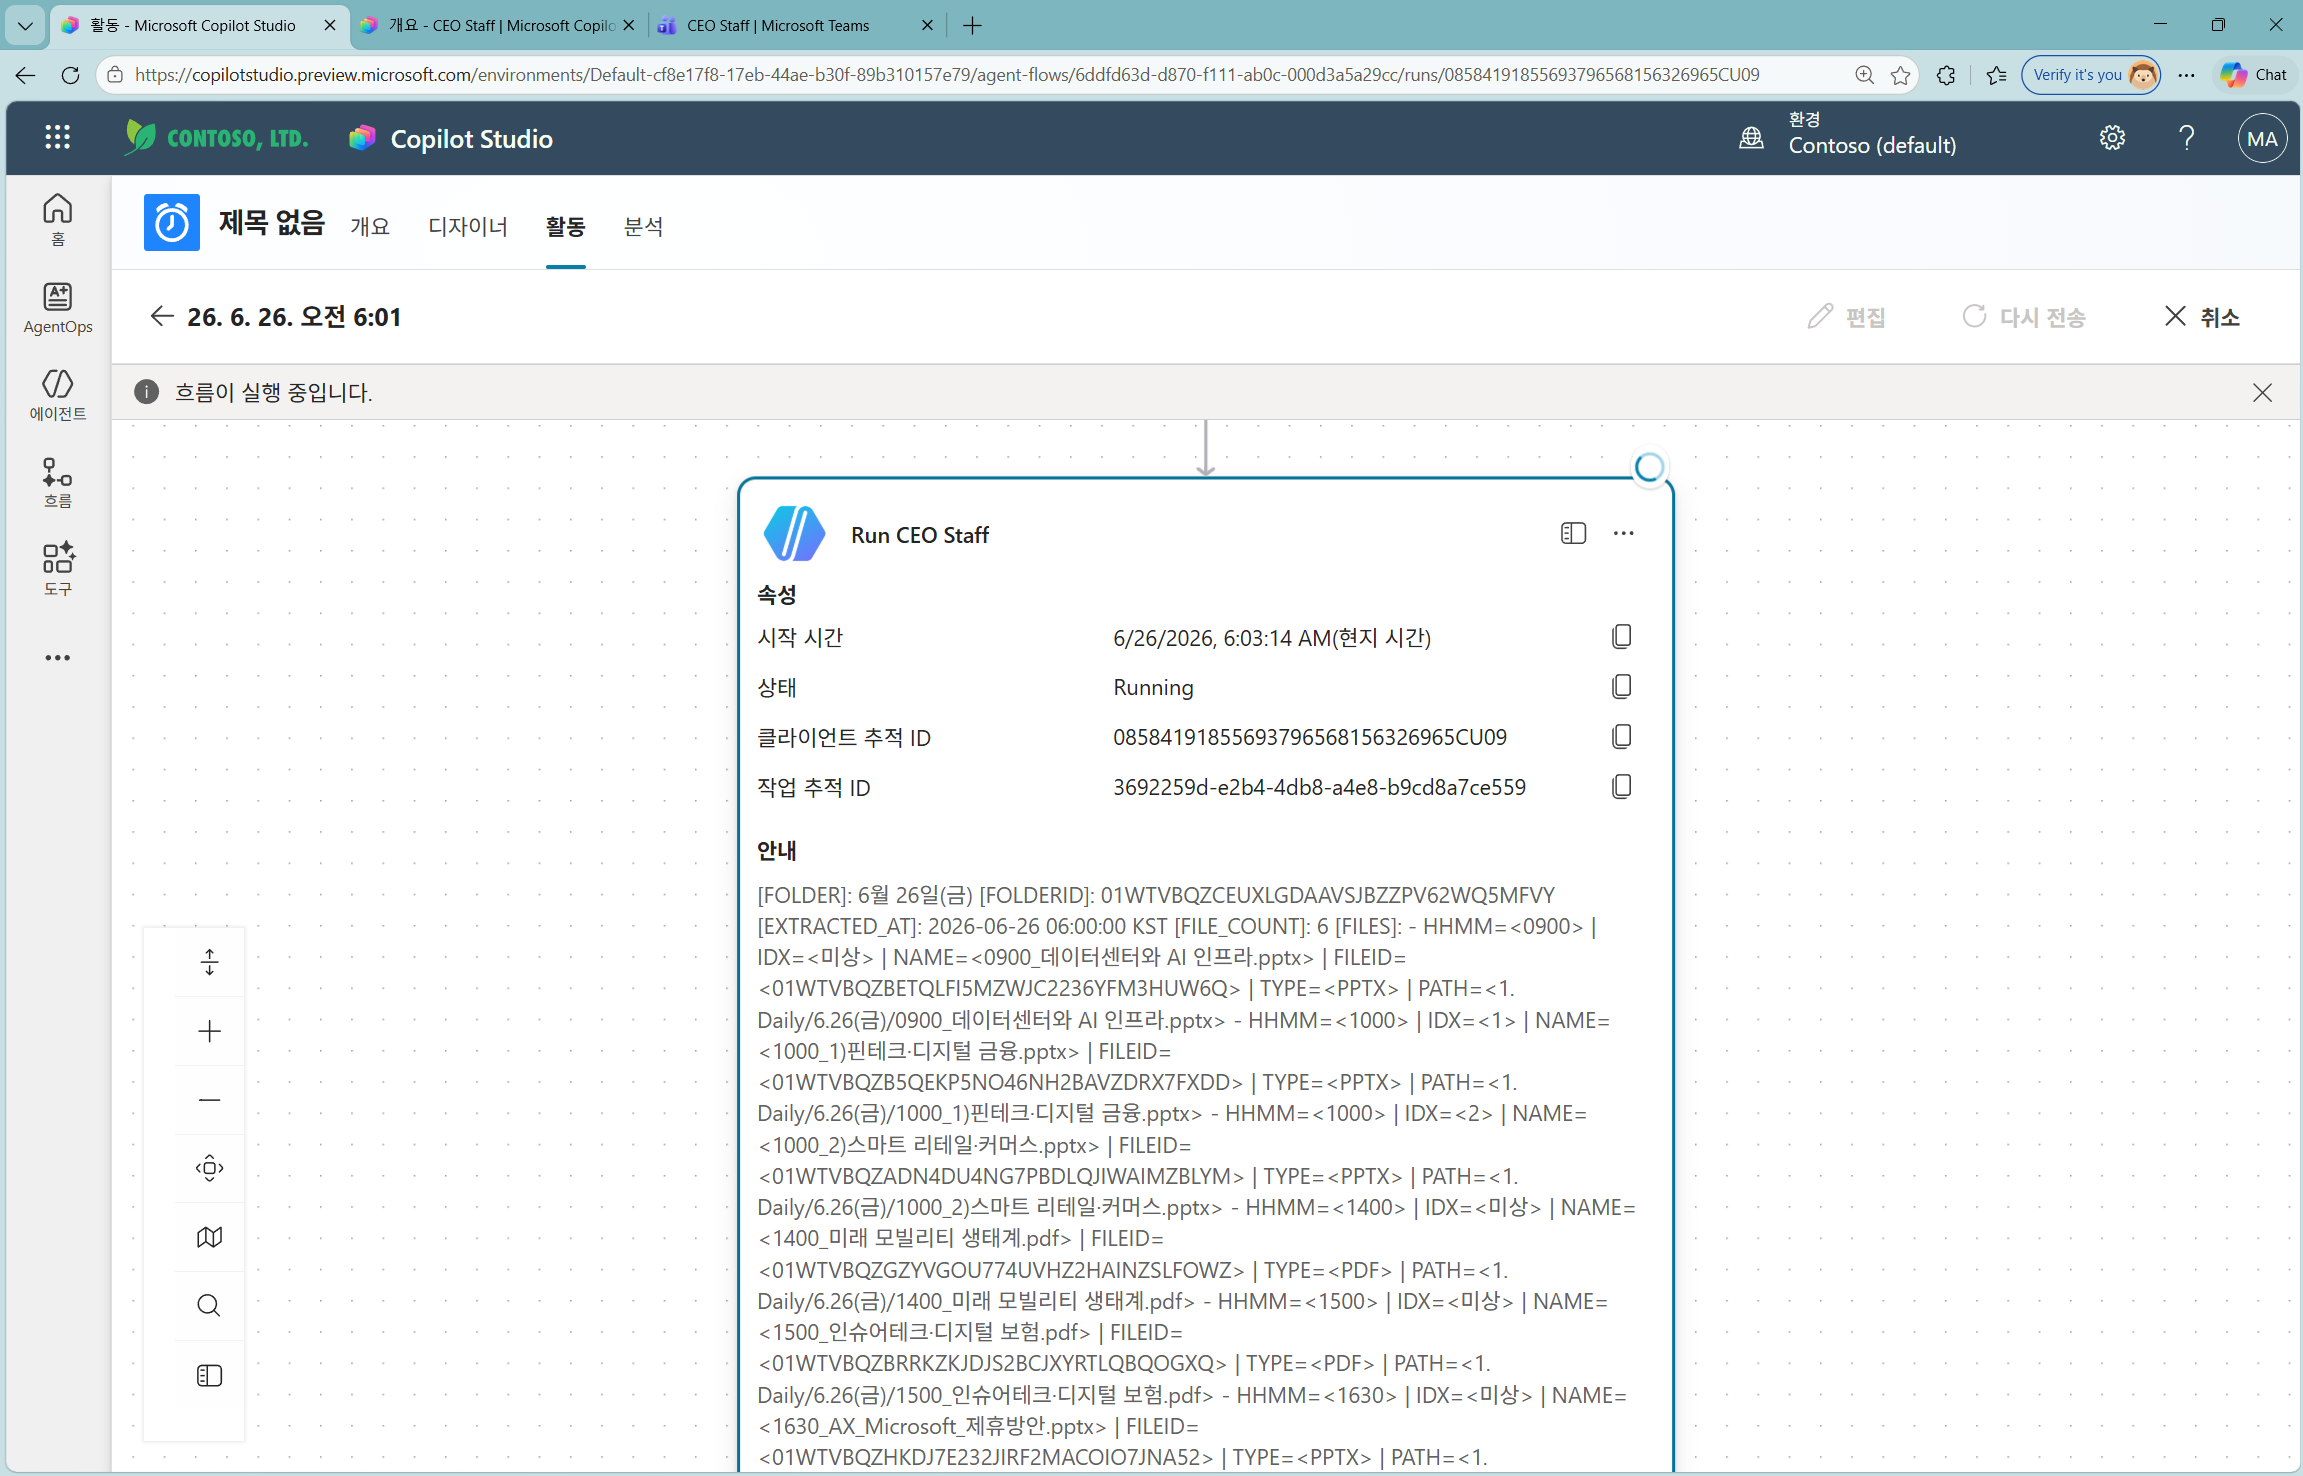Click the Copilot Studio home link
This screenshot has height=1476, width=2303.
(471, 139)
